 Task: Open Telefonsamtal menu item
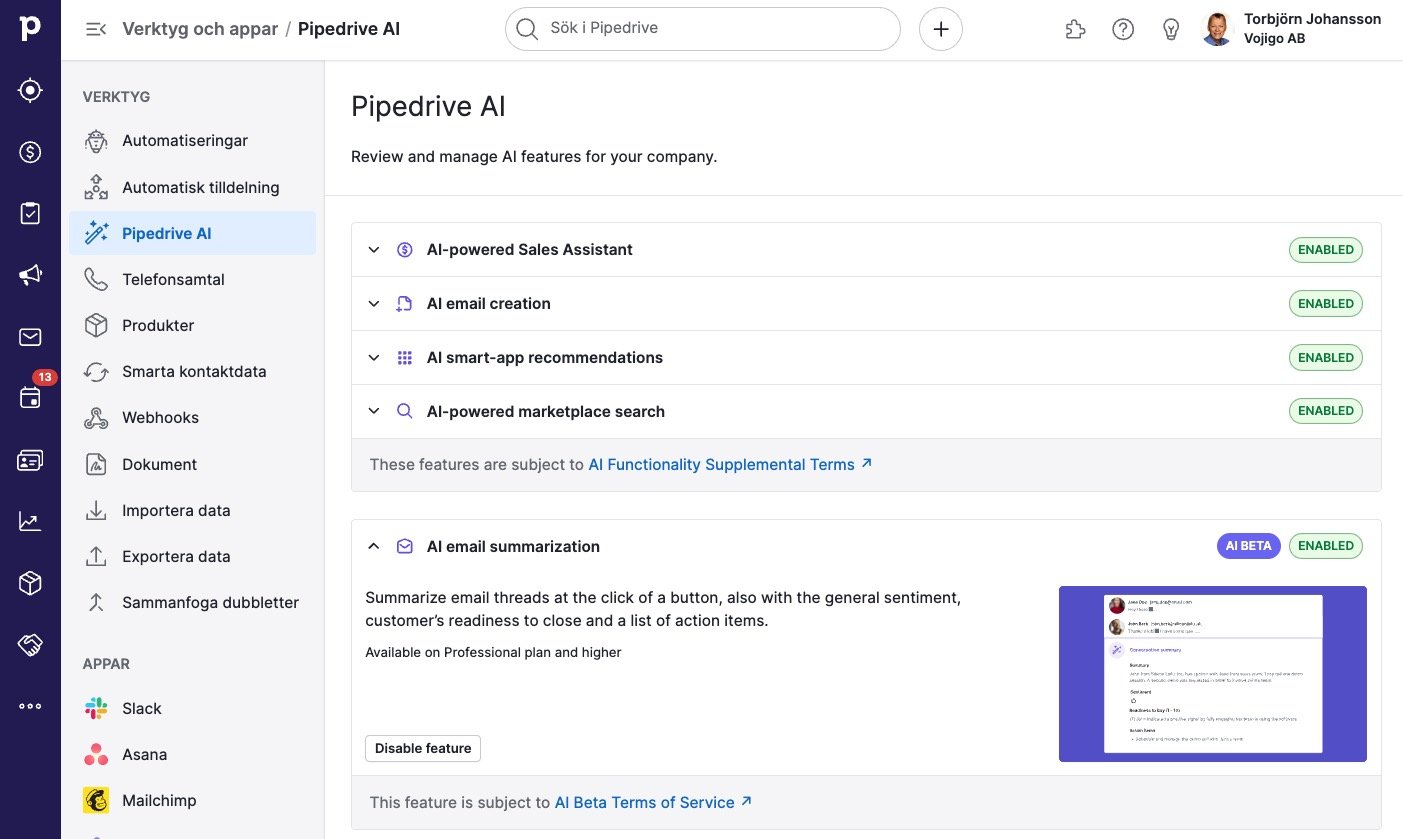pyautogui.click(x=192, y=279)
